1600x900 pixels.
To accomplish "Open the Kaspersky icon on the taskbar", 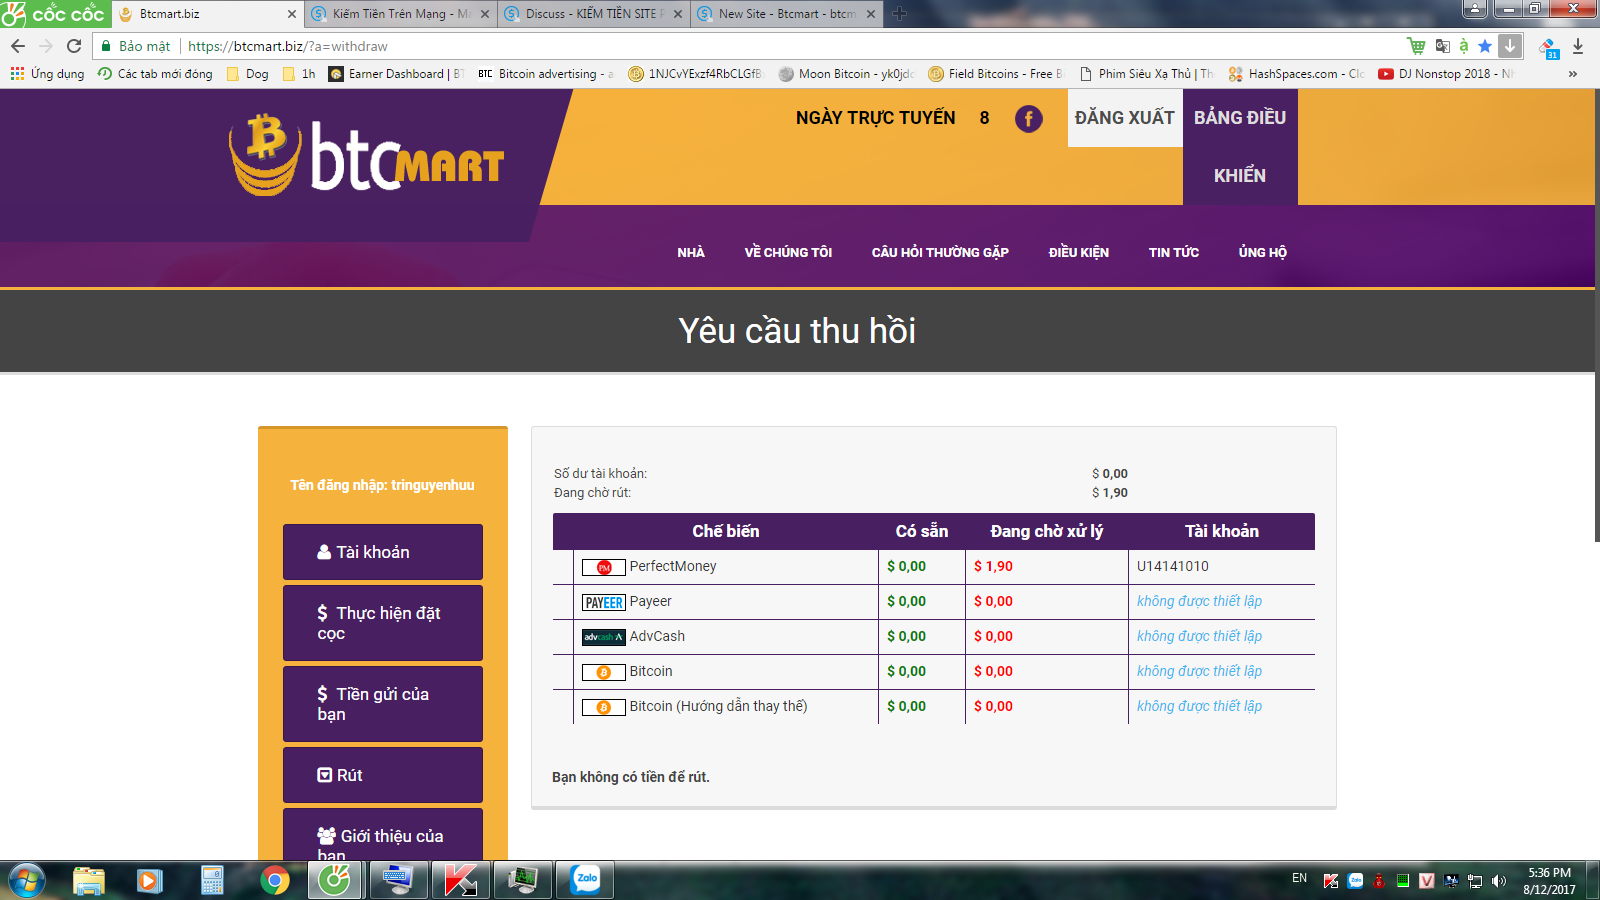I will (460, 880).
